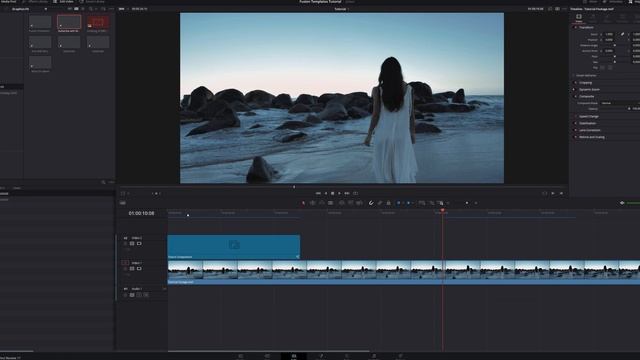The height and width of the screenshot is (360, 640).
Task: Click Play forward under the viewer
Action: (x=340, y=193)
